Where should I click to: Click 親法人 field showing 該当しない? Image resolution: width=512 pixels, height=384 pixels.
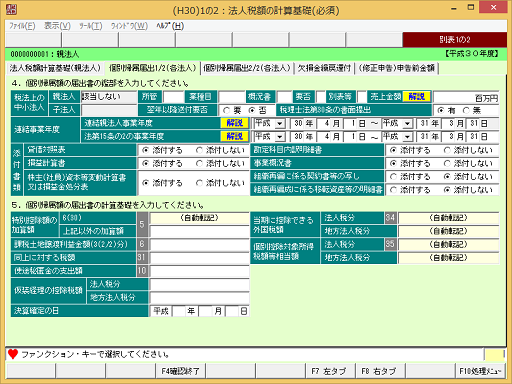[109, 97]
